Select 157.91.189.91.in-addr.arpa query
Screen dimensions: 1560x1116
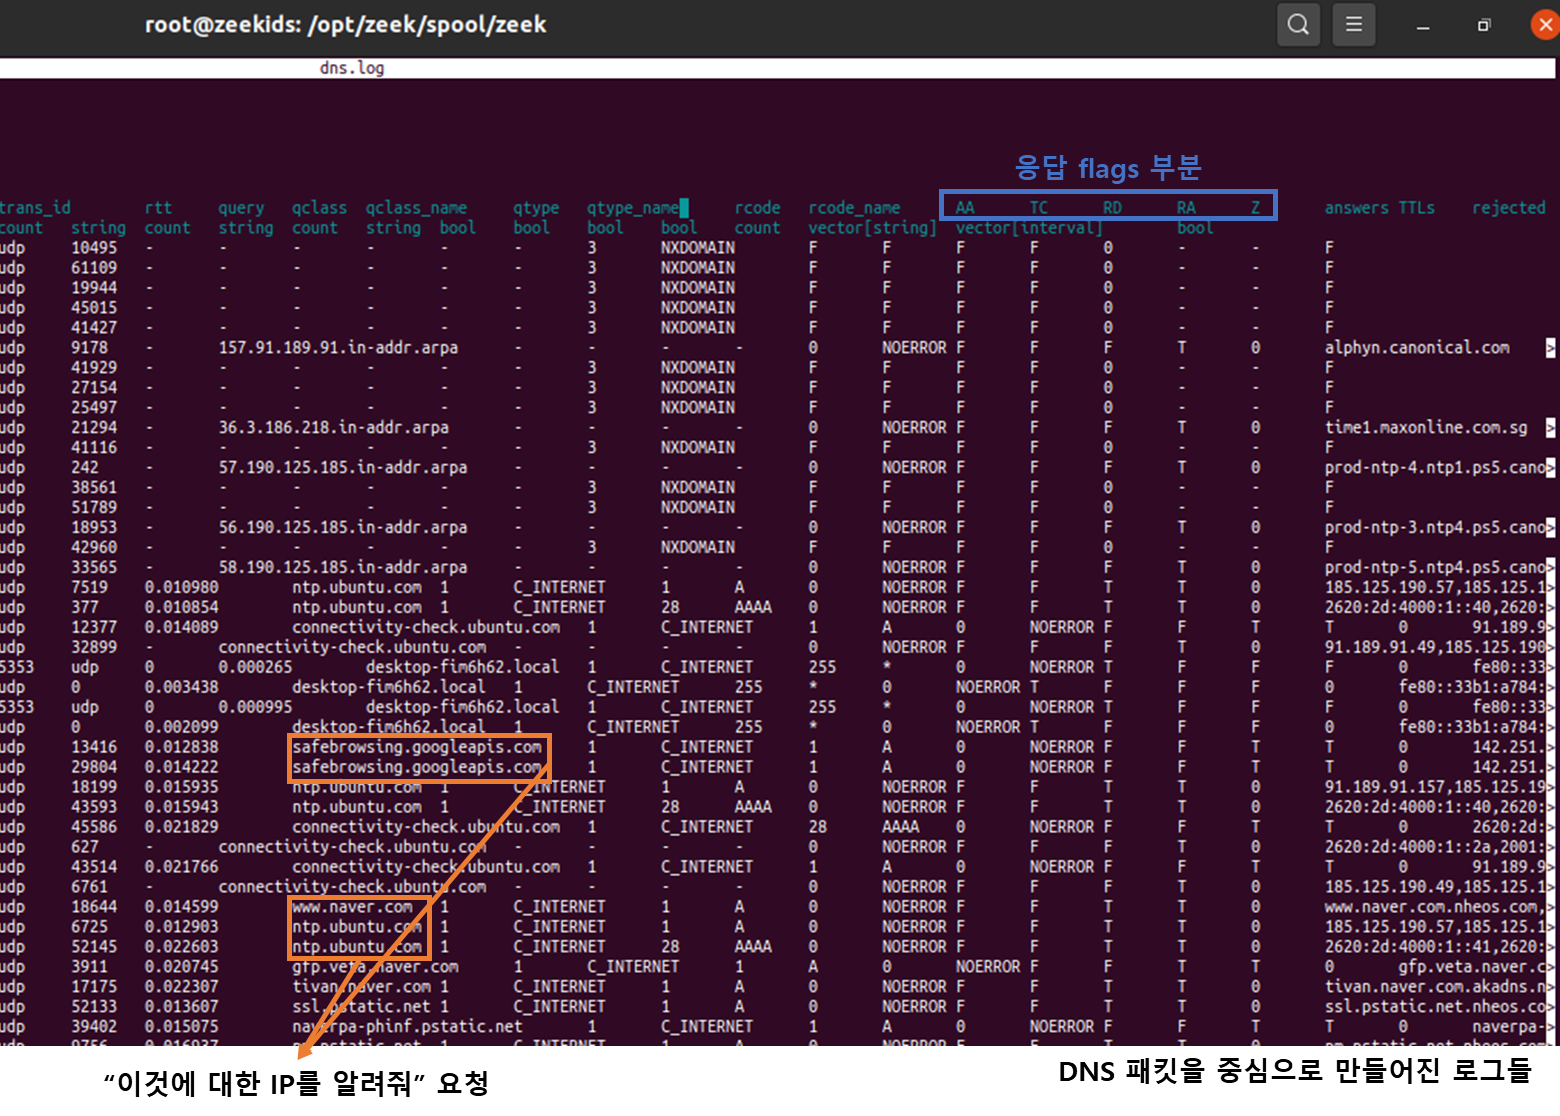[x=338, y=348]
